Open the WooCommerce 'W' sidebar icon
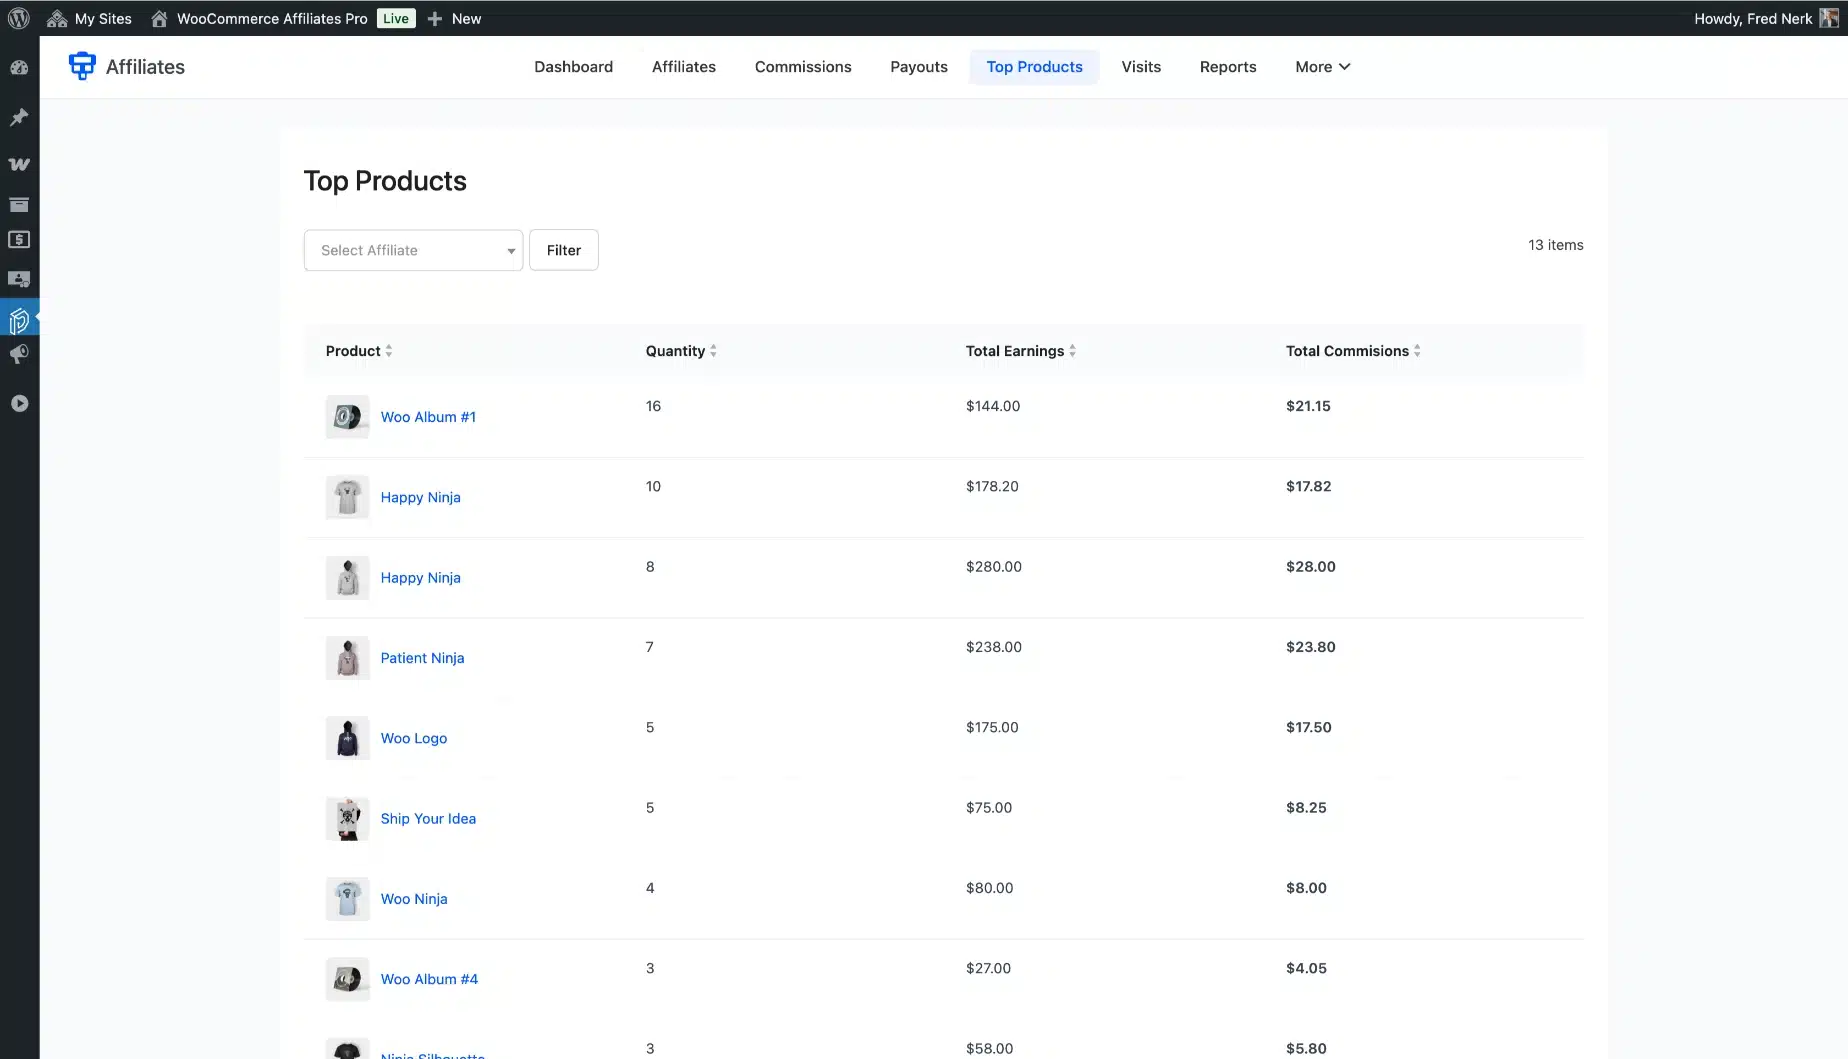 (19, 164)
